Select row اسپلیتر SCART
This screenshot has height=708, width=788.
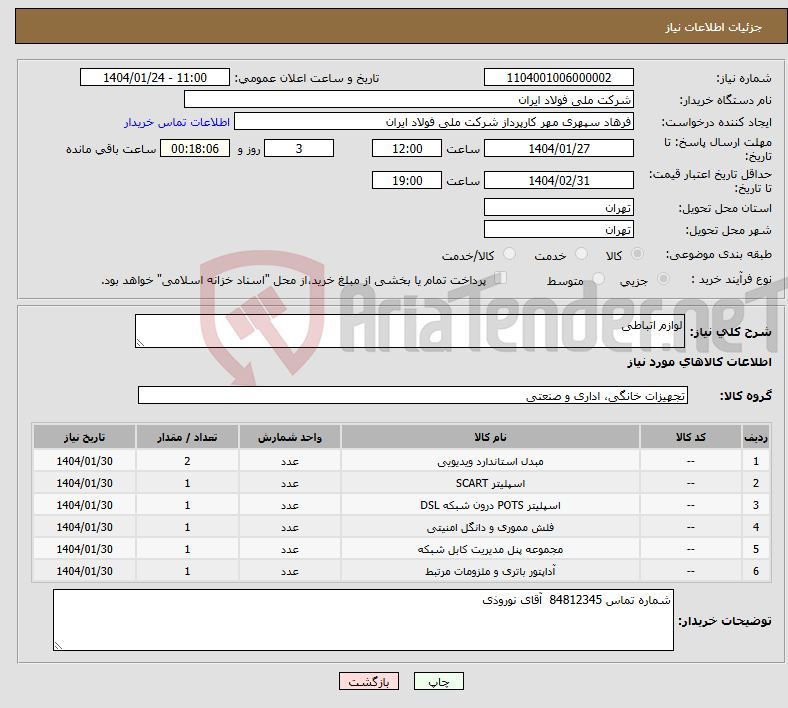point(402,483)
